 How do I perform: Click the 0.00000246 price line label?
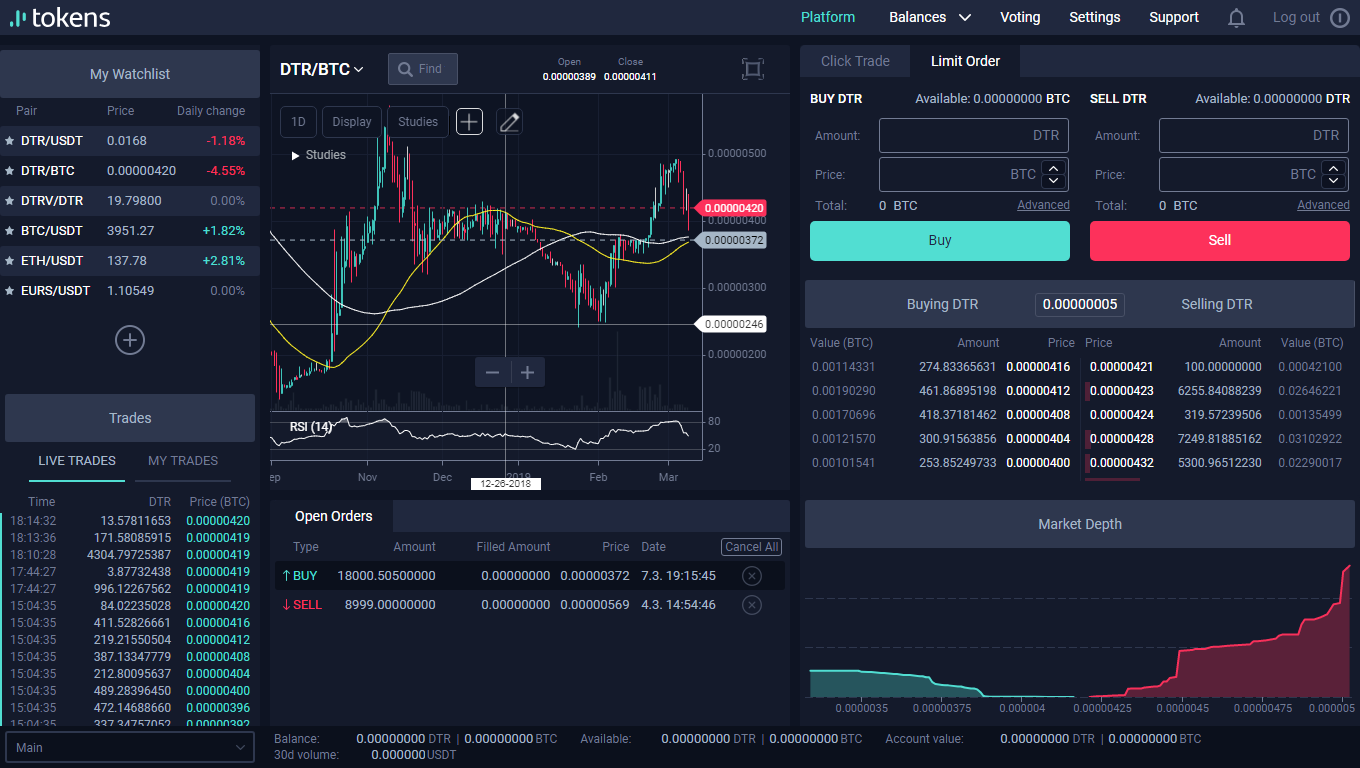tap(731, 324)
